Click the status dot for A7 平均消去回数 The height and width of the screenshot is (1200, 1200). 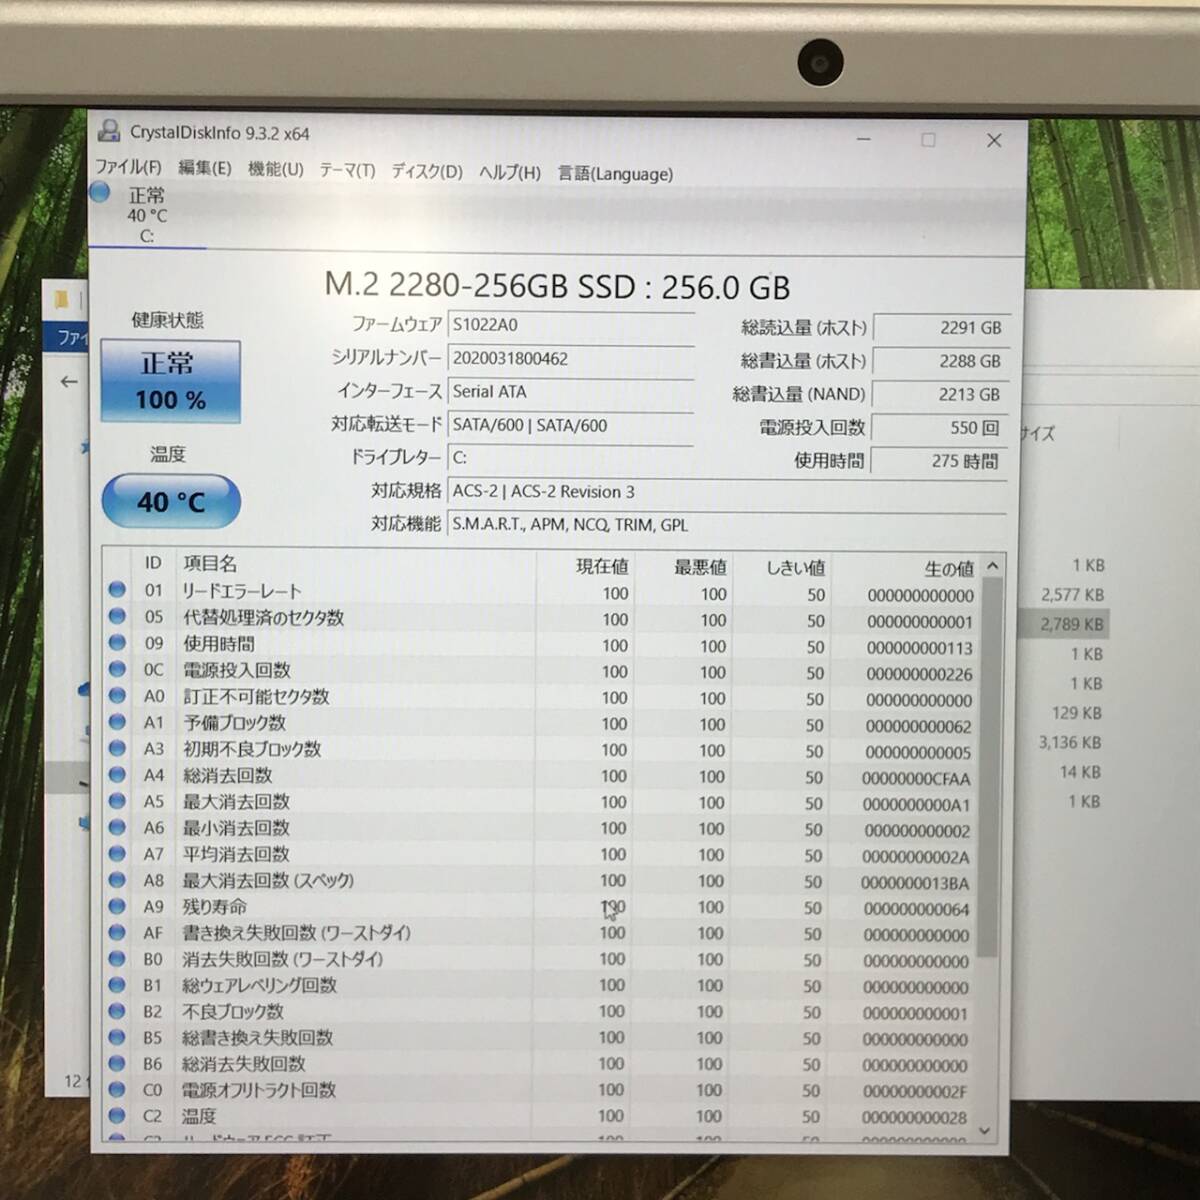pos(117,853)
